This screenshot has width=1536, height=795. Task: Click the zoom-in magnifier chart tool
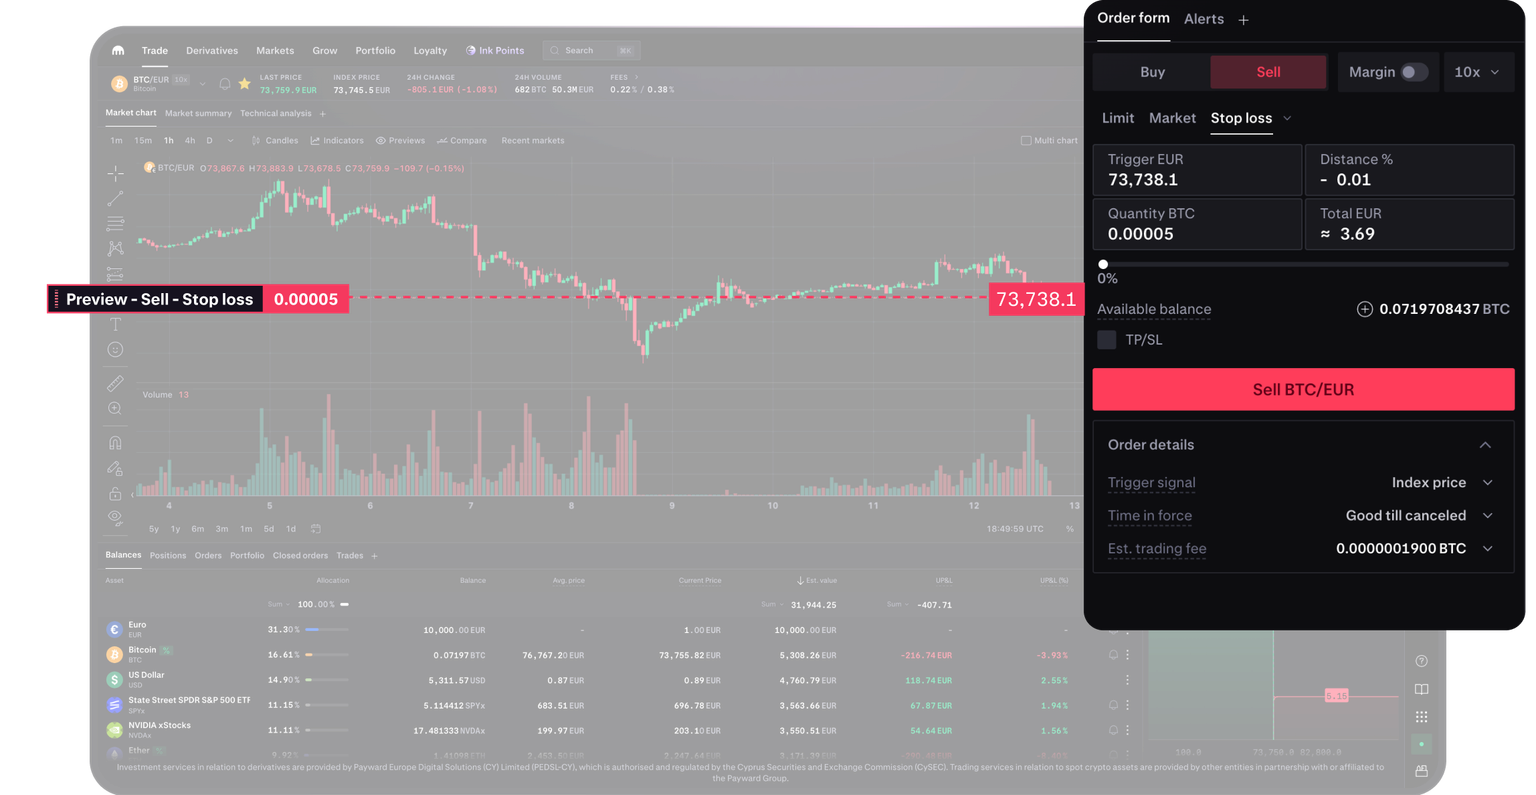[115, 408]
